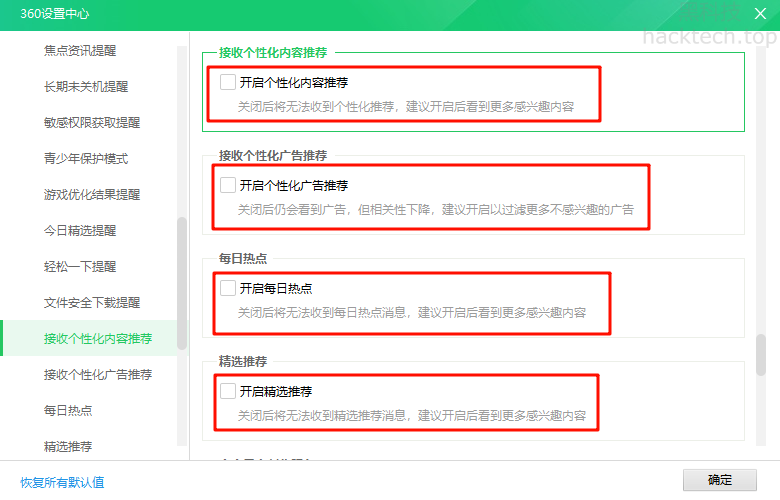Tick the 开启每日热点 checkbox

[x=228, y=288]
